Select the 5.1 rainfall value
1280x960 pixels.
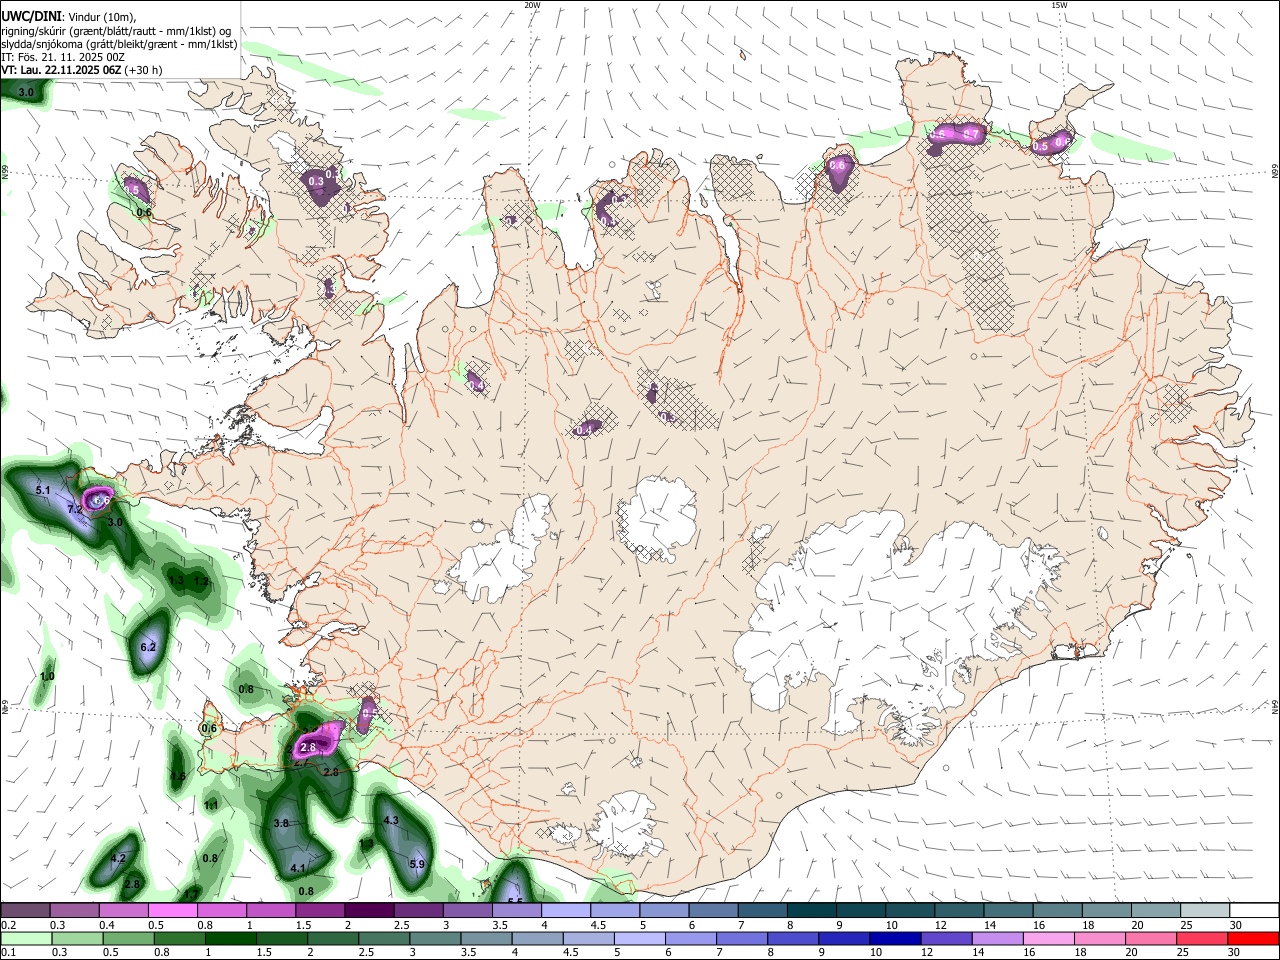click(43, 491)
